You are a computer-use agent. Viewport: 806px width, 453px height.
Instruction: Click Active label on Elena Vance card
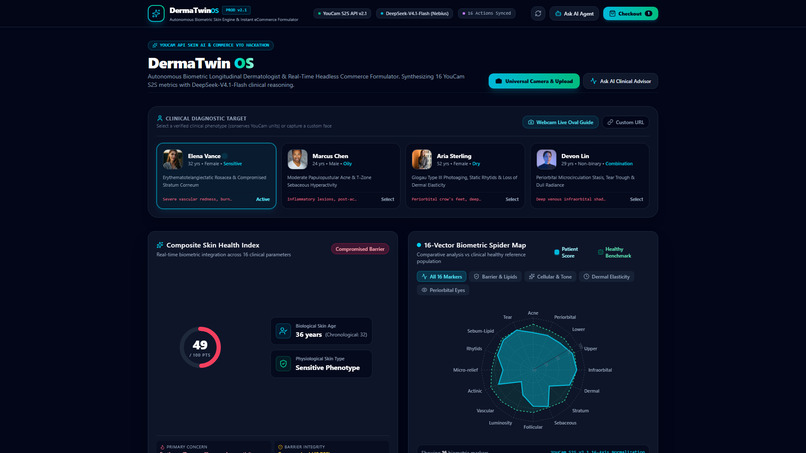pyautogui.click(x=263, y=199)
